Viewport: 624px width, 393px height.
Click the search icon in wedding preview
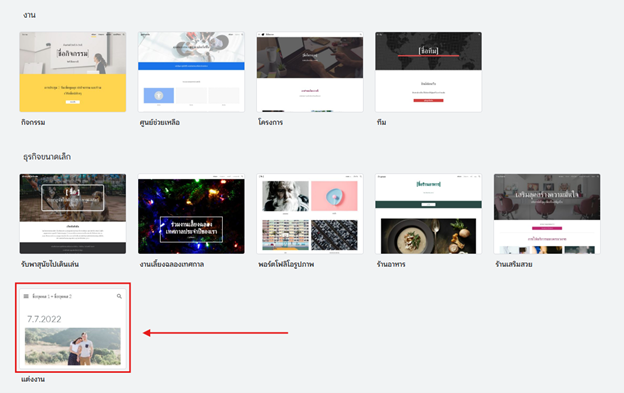click(x=119, y=296)
